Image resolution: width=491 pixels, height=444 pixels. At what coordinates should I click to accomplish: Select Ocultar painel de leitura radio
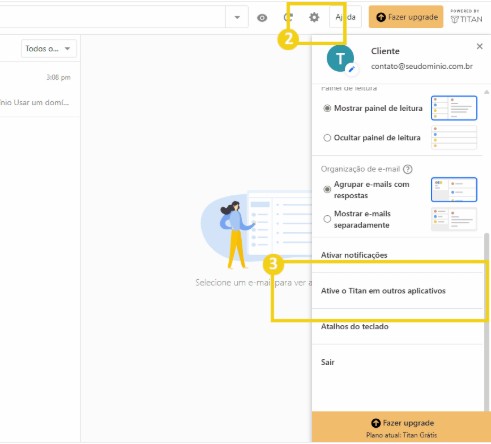327,138
